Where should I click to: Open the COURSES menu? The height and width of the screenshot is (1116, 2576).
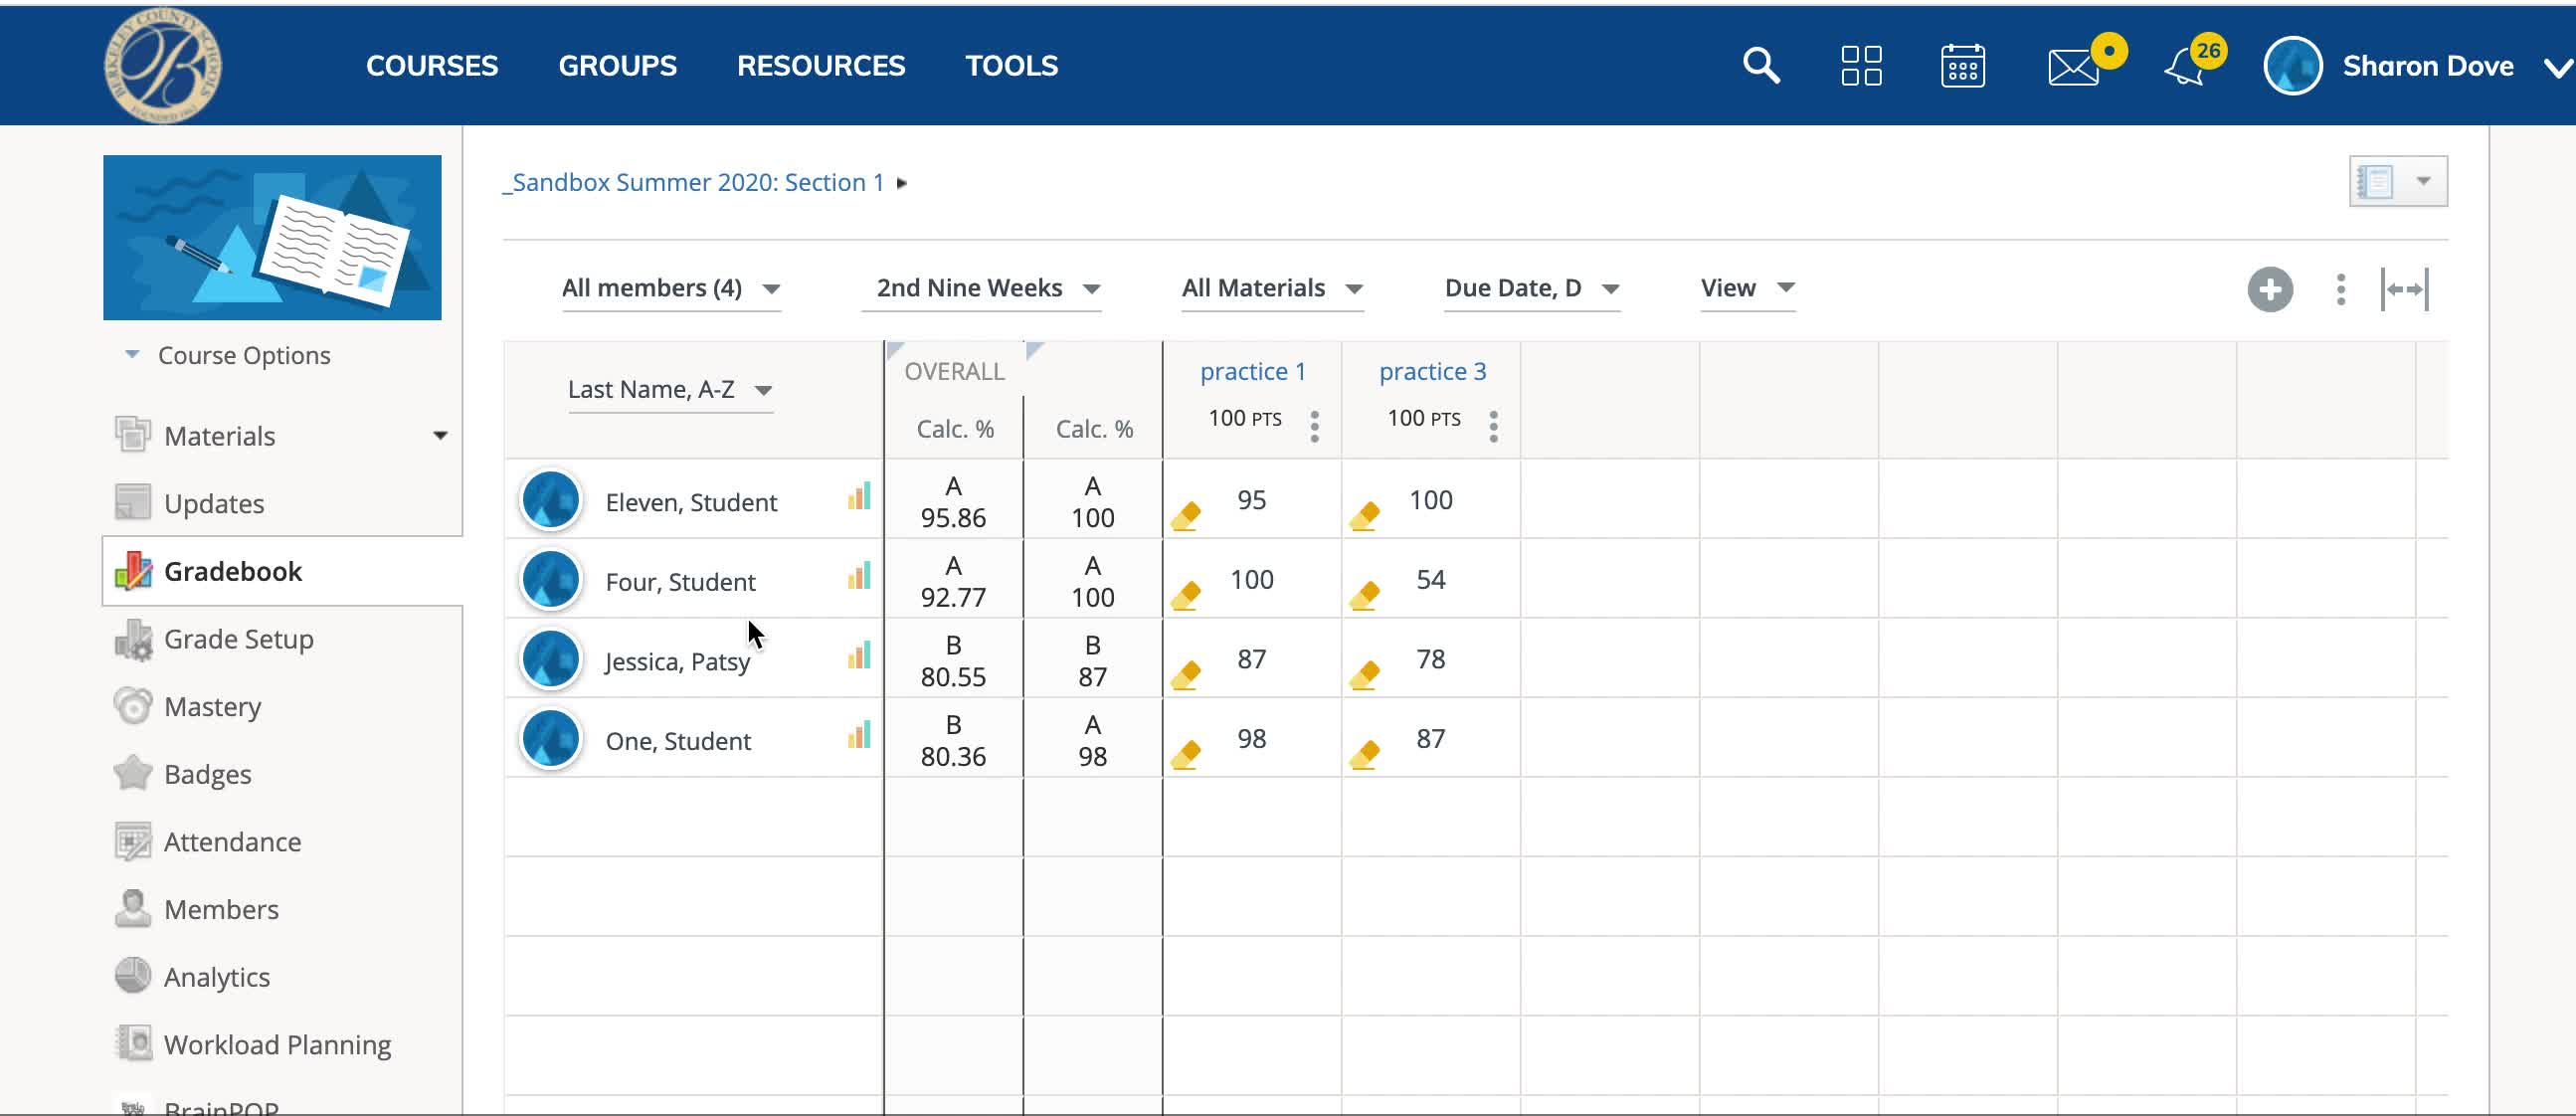[x=432, y=66]
